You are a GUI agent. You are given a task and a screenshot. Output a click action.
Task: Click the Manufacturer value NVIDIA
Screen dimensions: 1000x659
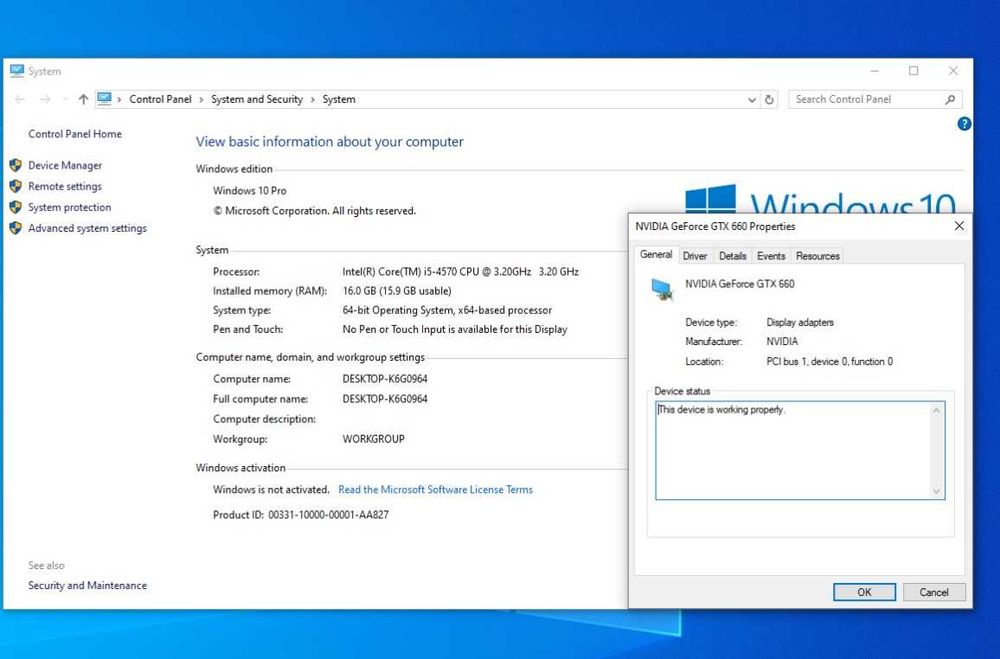pos(782,341)
